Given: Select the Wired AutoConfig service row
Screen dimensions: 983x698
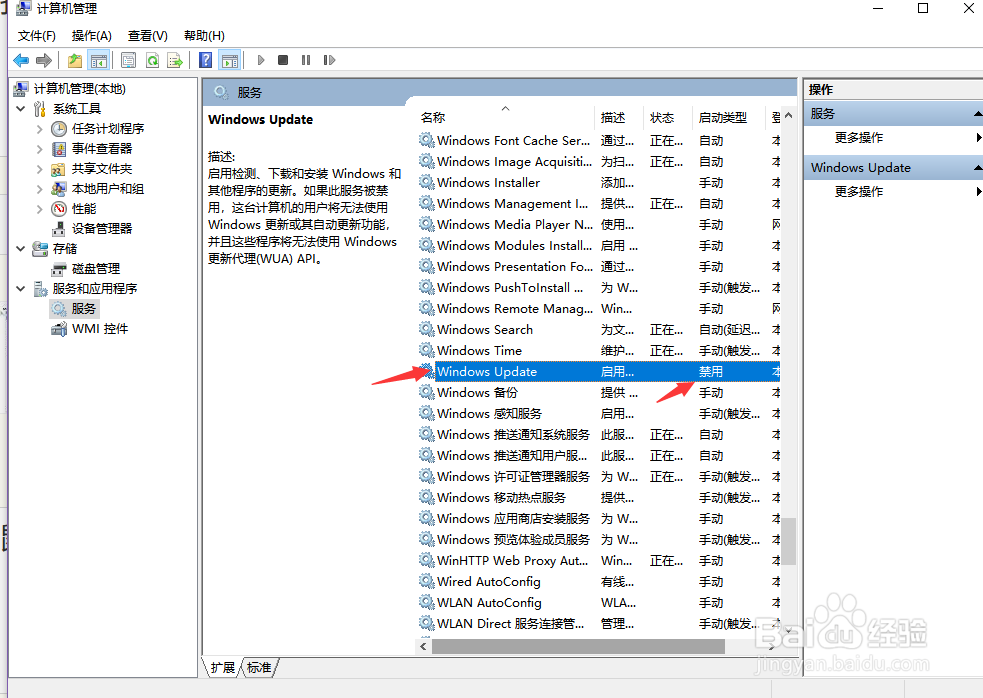Looking at the screenshot, I should (x=599, y=581).
